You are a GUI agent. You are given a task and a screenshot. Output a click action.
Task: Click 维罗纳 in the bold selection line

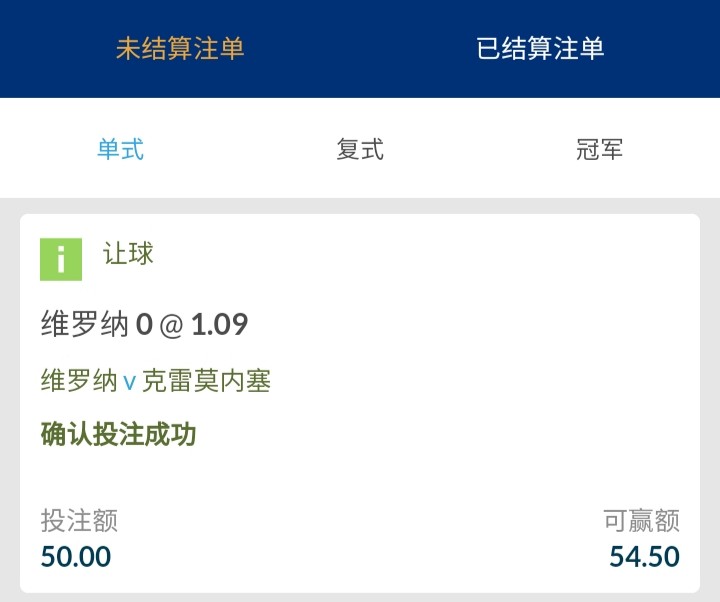pyautogui.click(x=85, y=324)
